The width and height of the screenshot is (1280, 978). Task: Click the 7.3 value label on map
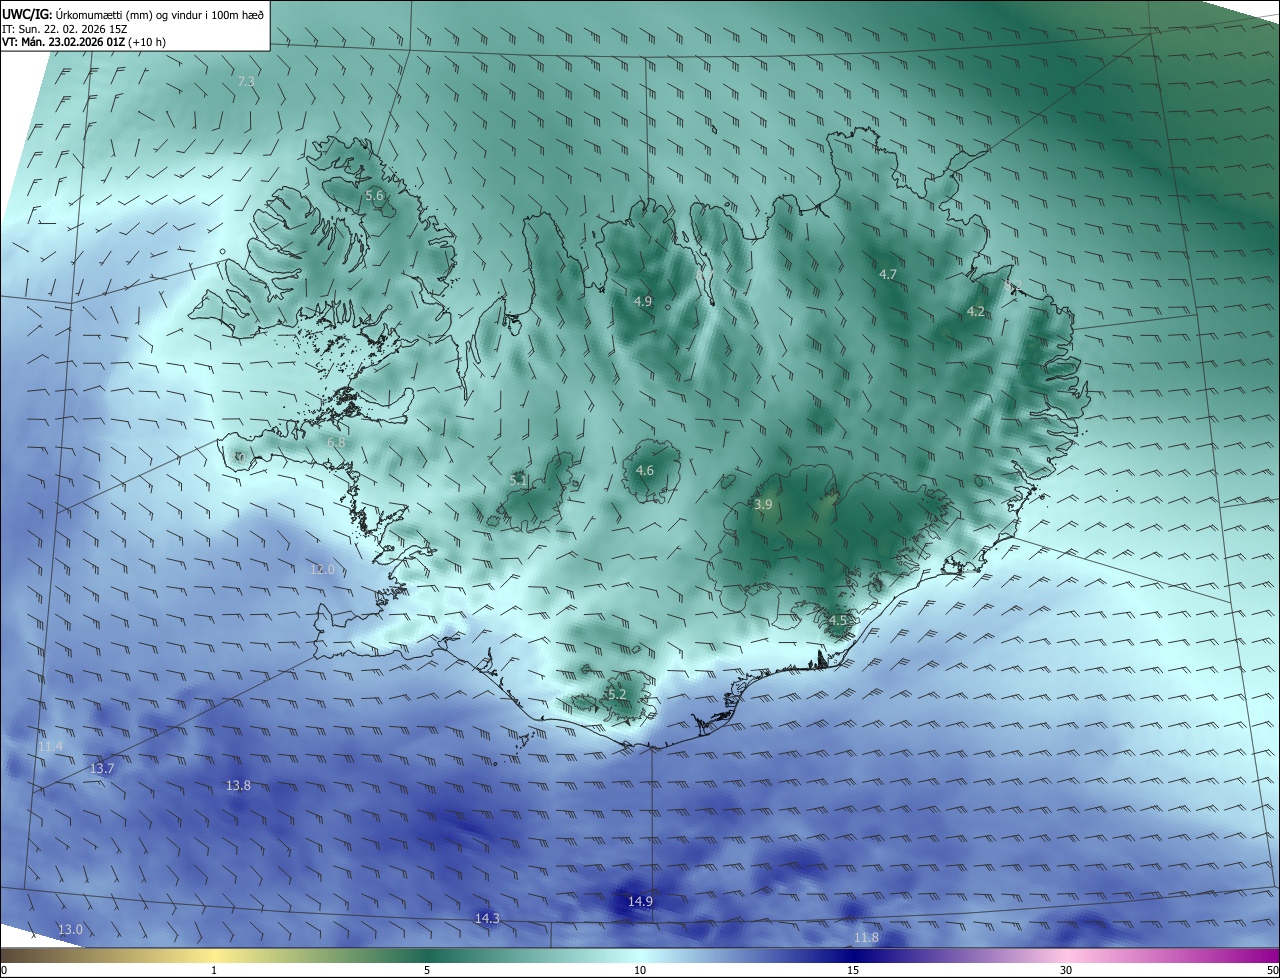pos(246,81)
